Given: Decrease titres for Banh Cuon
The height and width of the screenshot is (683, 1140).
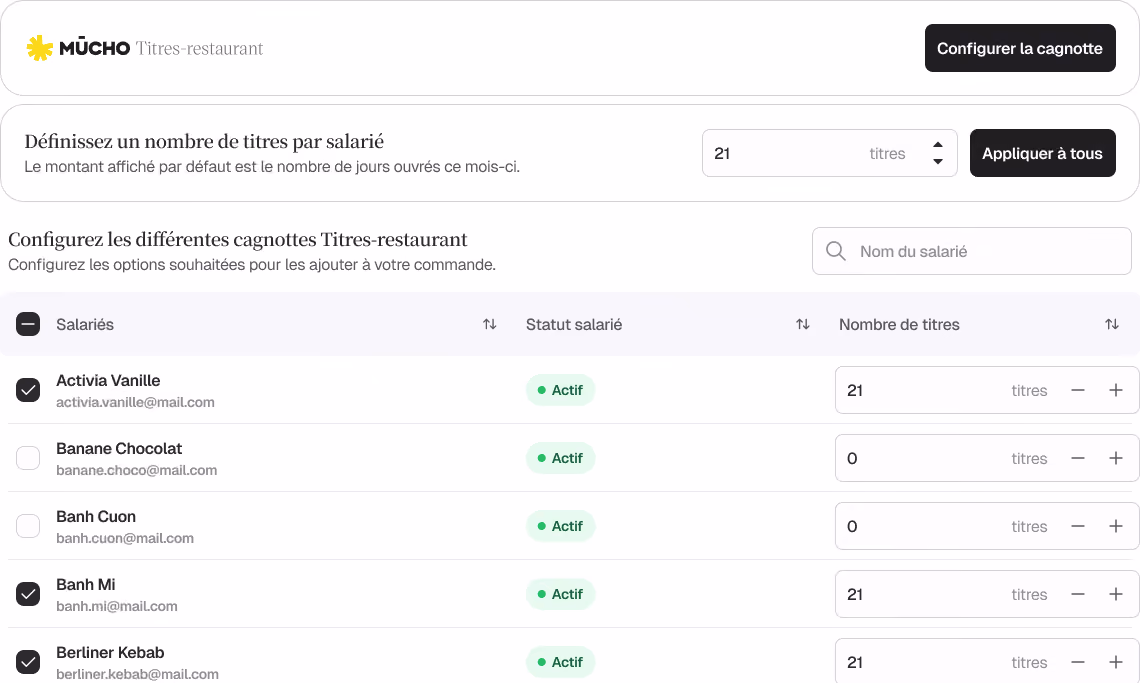Looking at the screenshot, I should tap(1077, 526).
